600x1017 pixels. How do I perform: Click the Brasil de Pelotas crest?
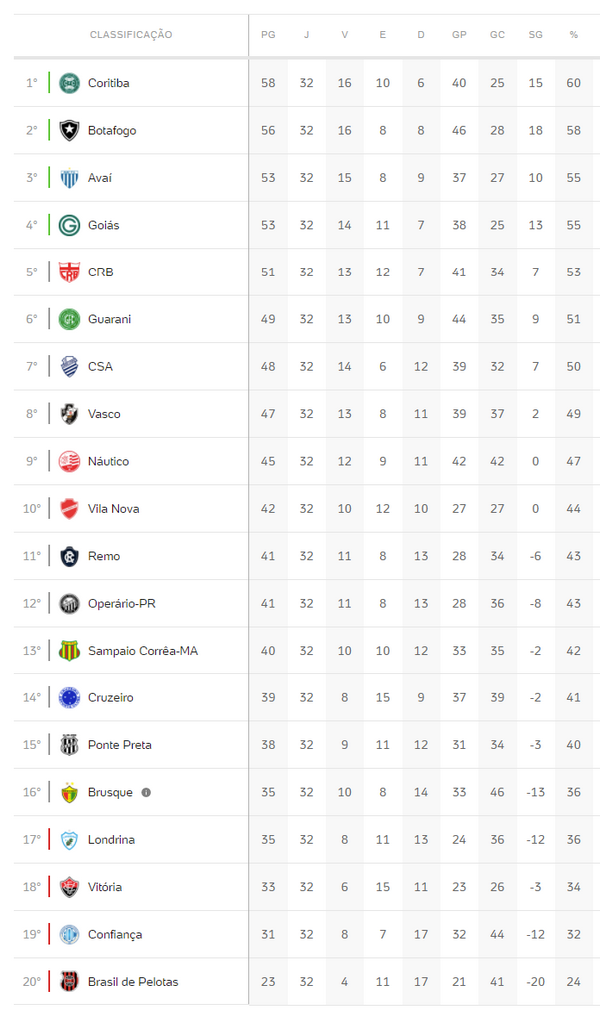[69, 981]
